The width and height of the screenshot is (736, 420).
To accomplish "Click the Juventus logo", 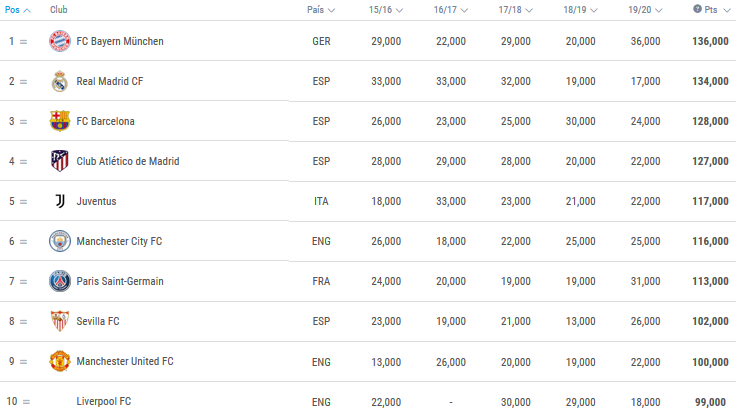I will point(60,201).
